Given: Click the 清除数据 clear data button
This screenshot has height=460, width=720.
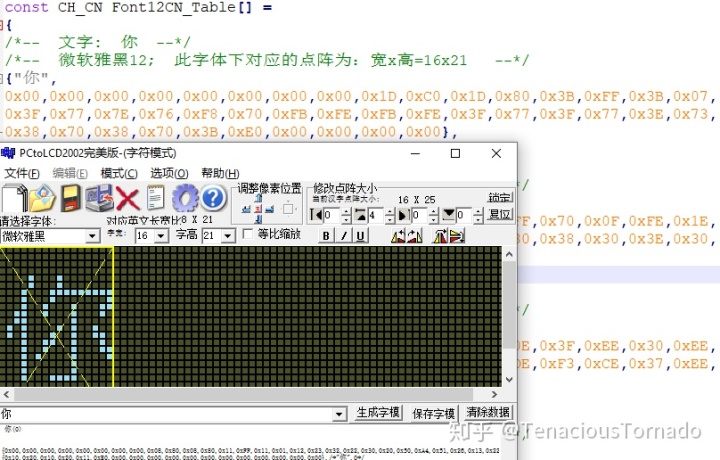Looking at the screenshot, I should [488, 412].
